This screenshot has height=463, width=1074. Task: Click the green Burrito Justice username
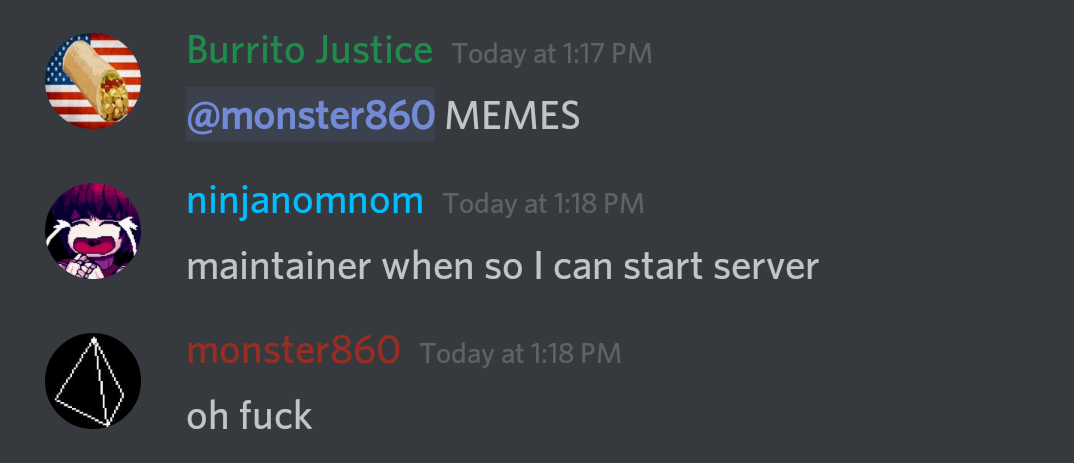pyautogui.click(x=310, y=51)
